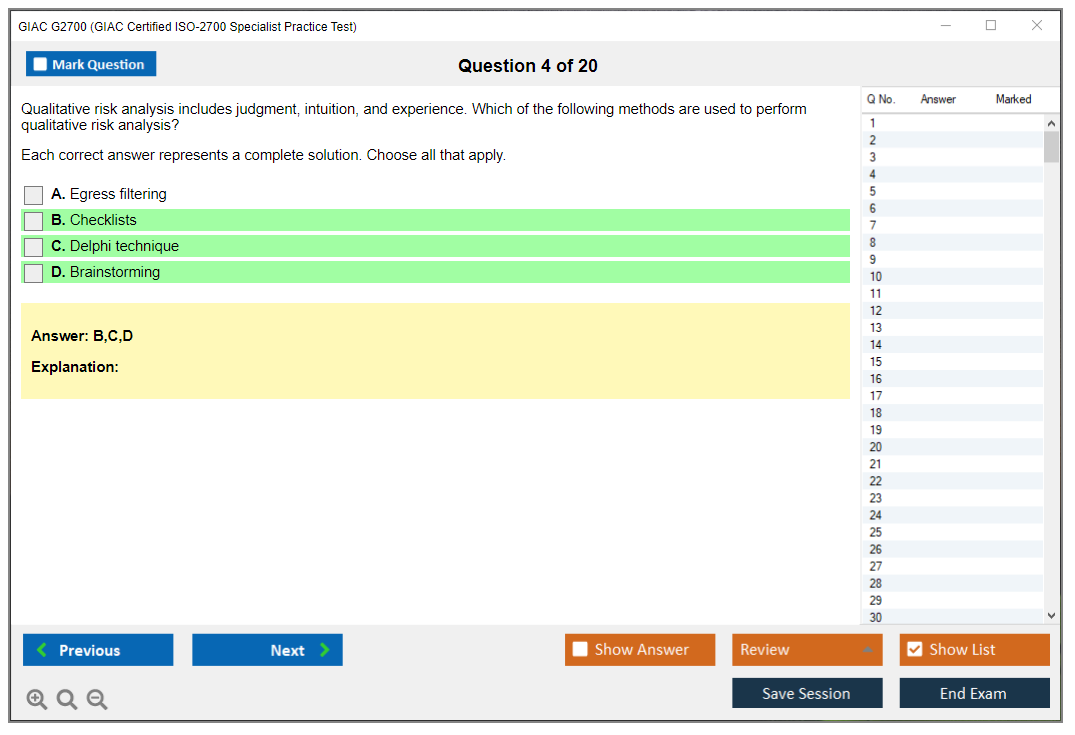The image size is (1075, 735).
Task: Save the current session
Action: tap(807, 692)
